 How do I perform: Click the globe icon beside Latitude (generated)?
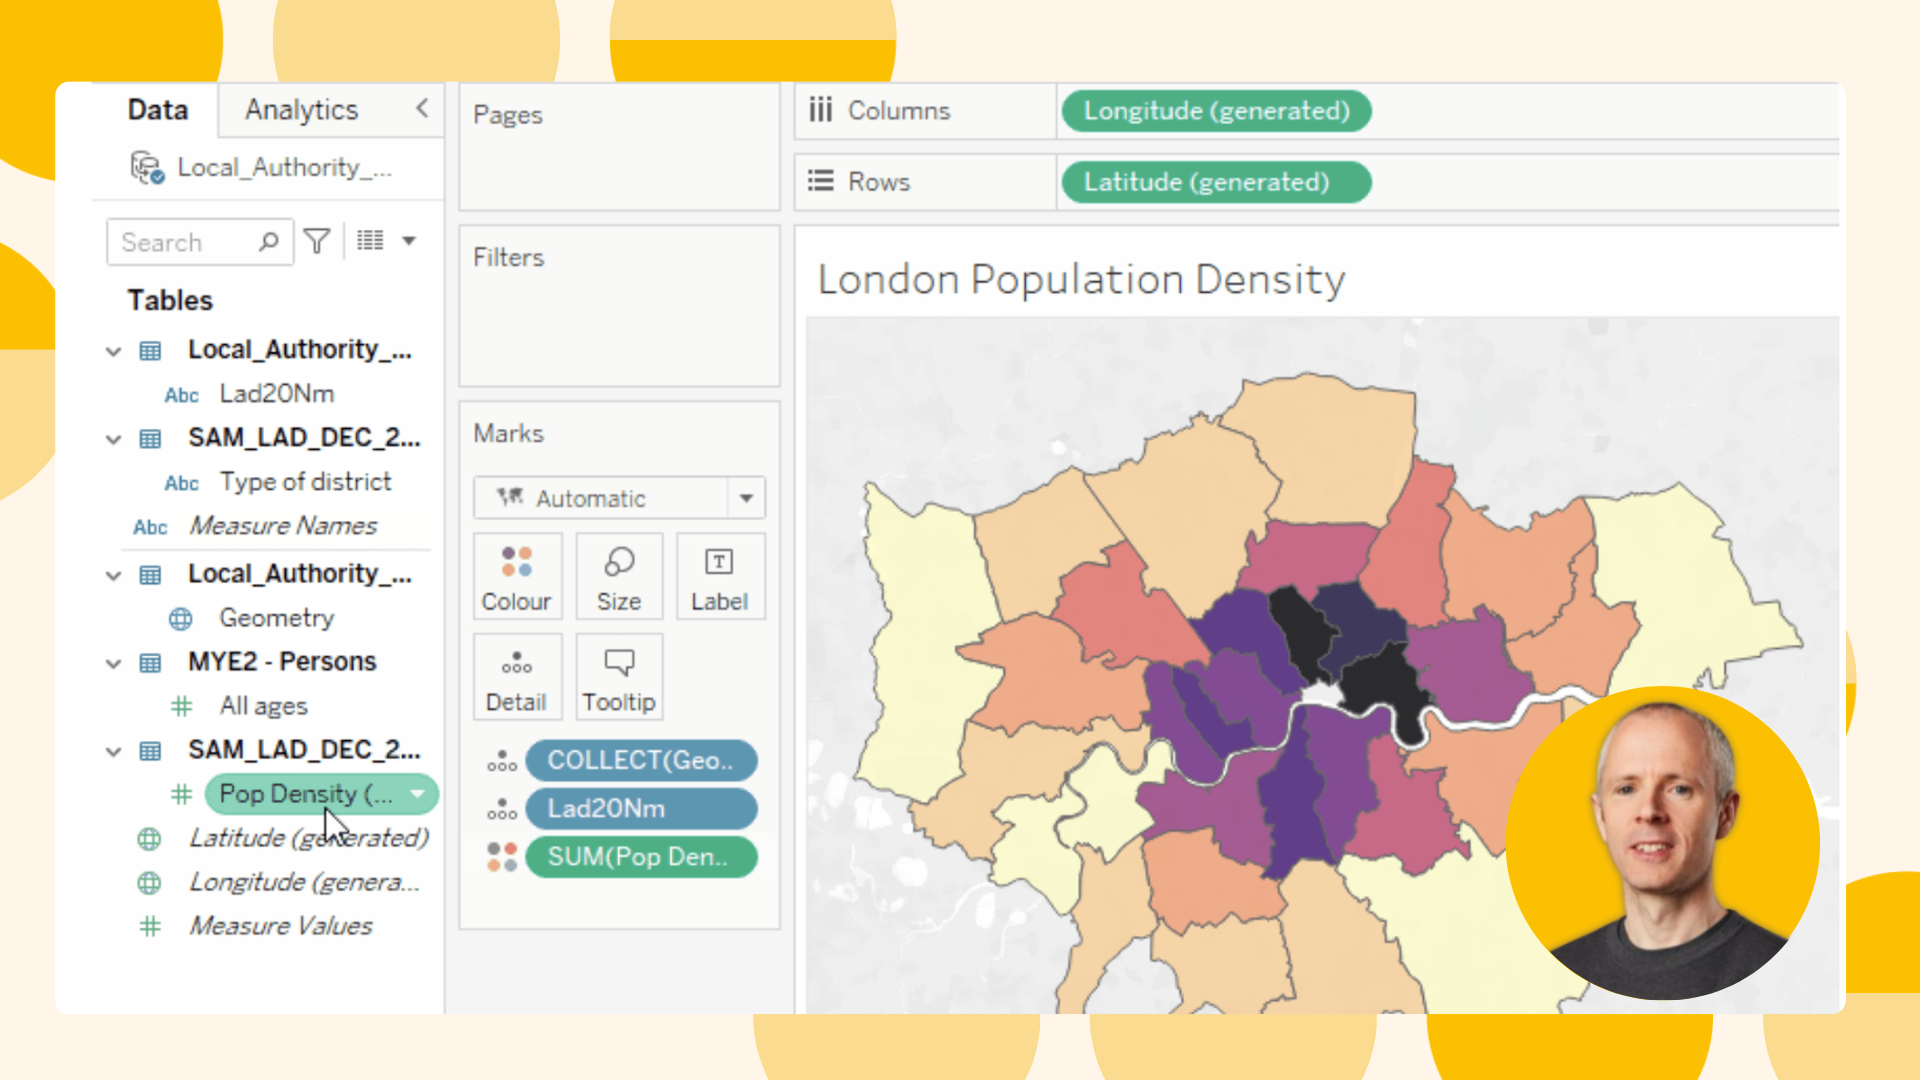pyautogui.click(x=149, y=839)
